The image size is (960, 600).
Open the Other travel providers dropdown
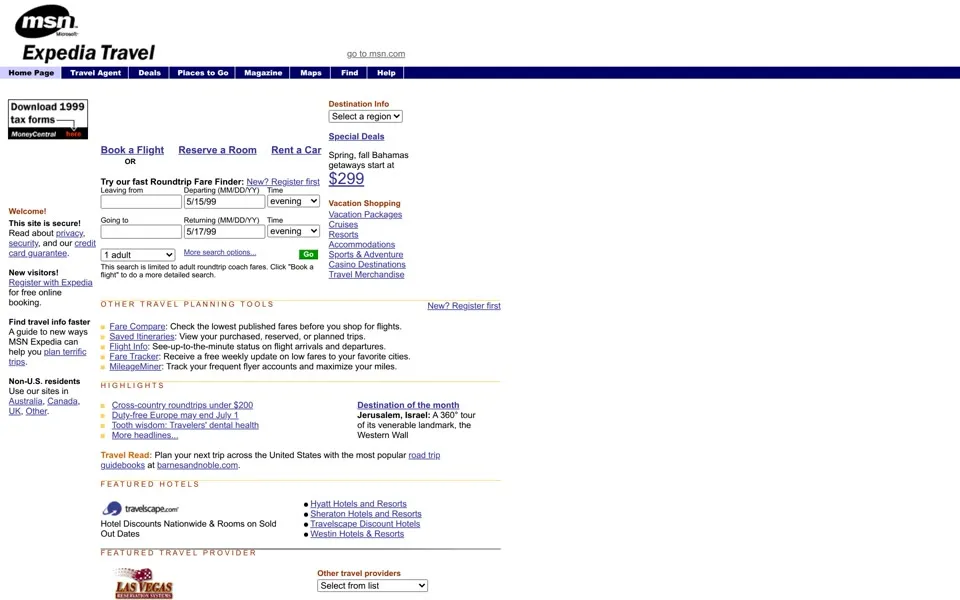point(372,585)
